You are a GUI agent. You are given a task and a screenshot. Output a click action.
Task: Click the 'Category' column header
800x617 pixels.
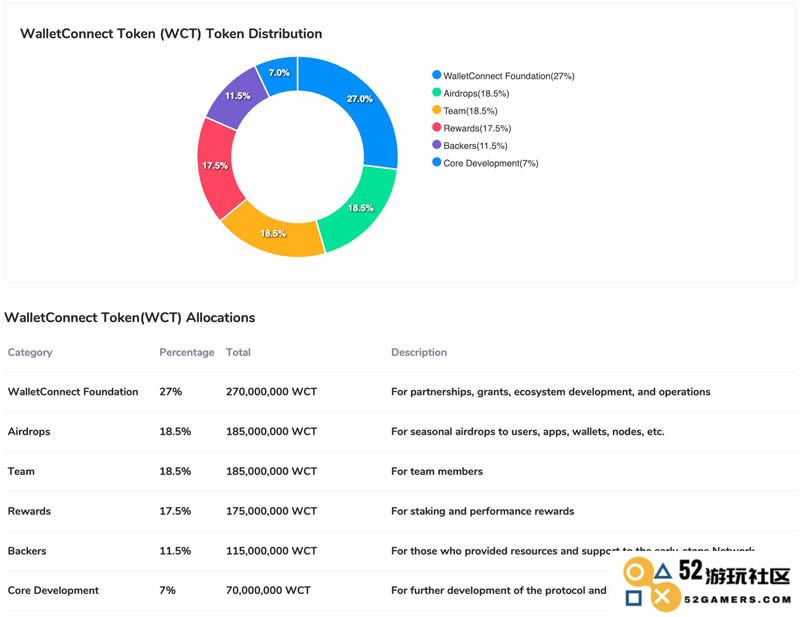30,352
